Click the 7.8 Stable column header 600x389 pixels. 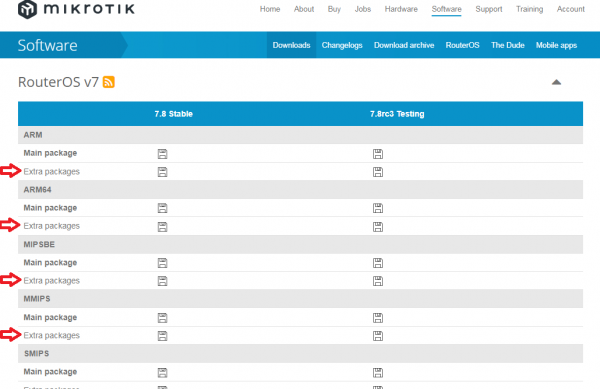(x=173, y=114)
